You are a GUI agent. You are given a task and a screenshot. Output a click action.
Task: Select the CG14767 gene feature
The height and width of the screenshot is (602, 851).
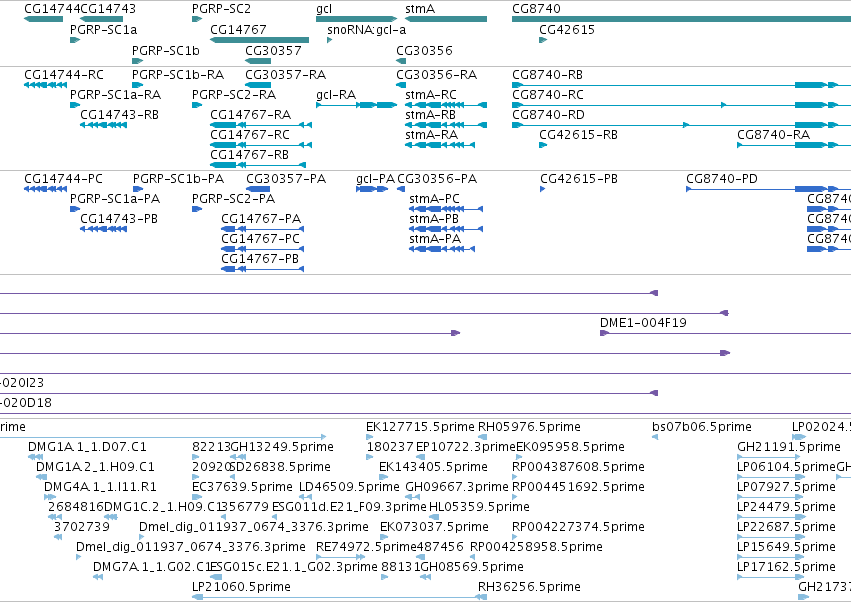(x=259, y=40)
